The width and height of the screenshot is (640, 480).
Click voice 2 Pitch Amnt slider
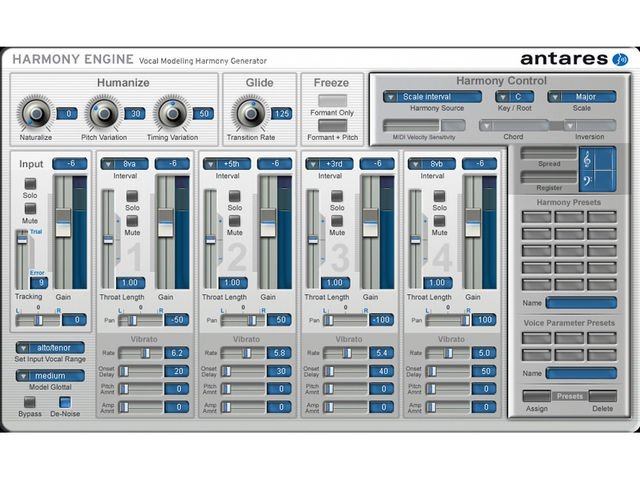[x=242, y=389]
